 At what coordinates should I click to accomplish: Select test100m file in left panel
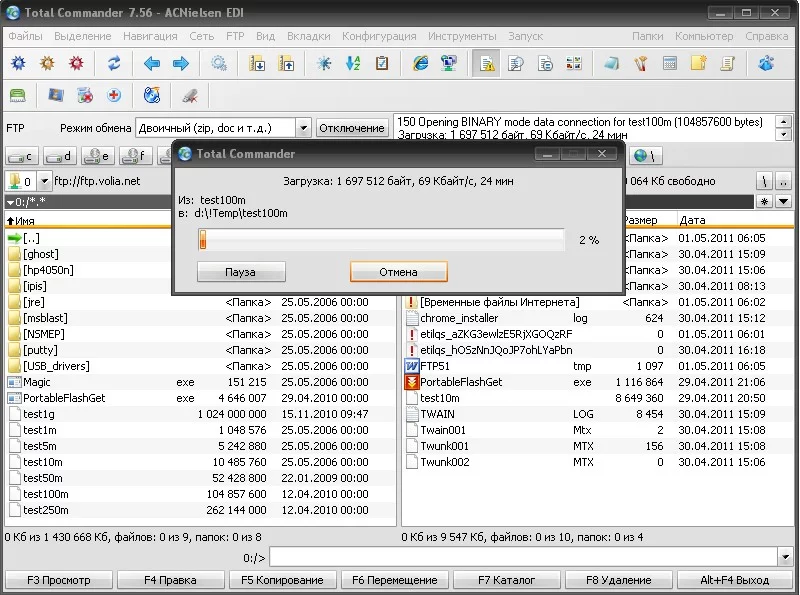point(46,494)
